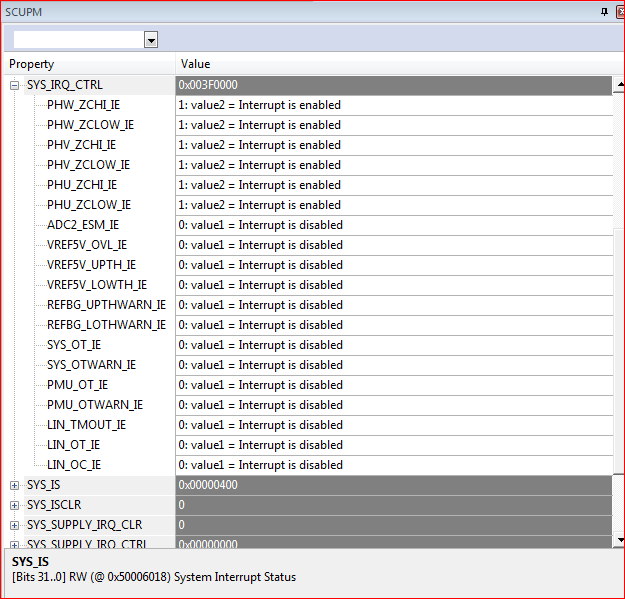This screenshot has height=599, width=625.
Task: Select the REFBG_UPTHWARN_IE bit field
Action: (x=106, y=304)
